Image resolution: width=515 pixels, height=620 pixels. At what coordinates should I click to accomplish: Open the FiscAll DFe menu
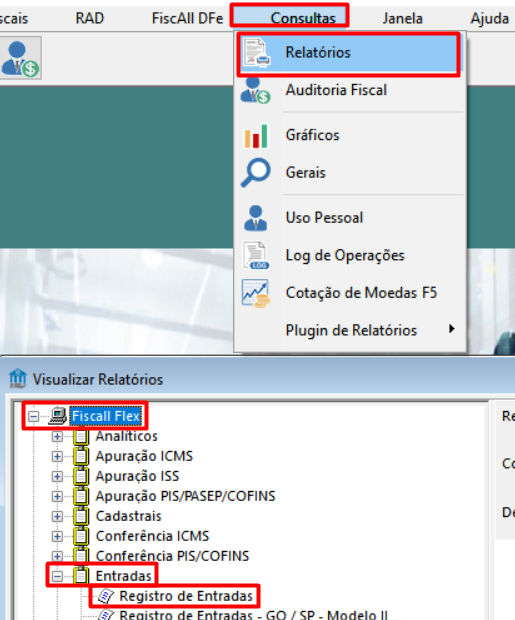(187, 18)
